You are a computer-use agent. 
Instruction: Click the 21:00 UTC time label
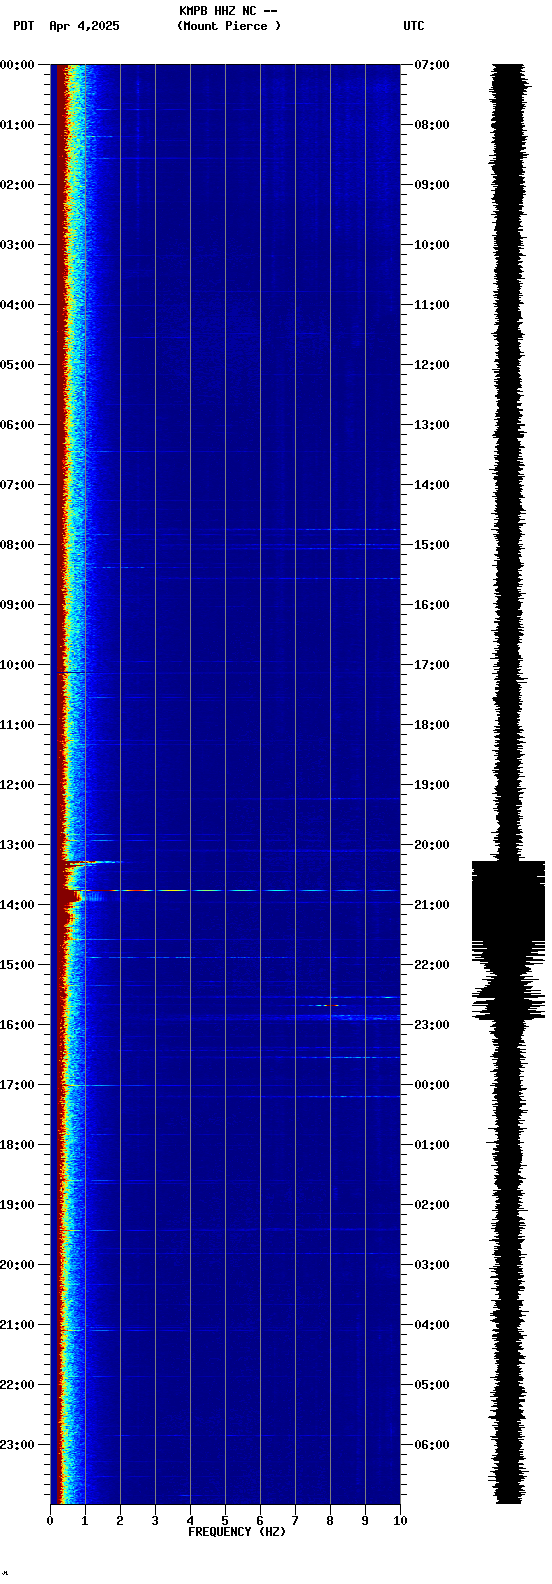(432, 905)
